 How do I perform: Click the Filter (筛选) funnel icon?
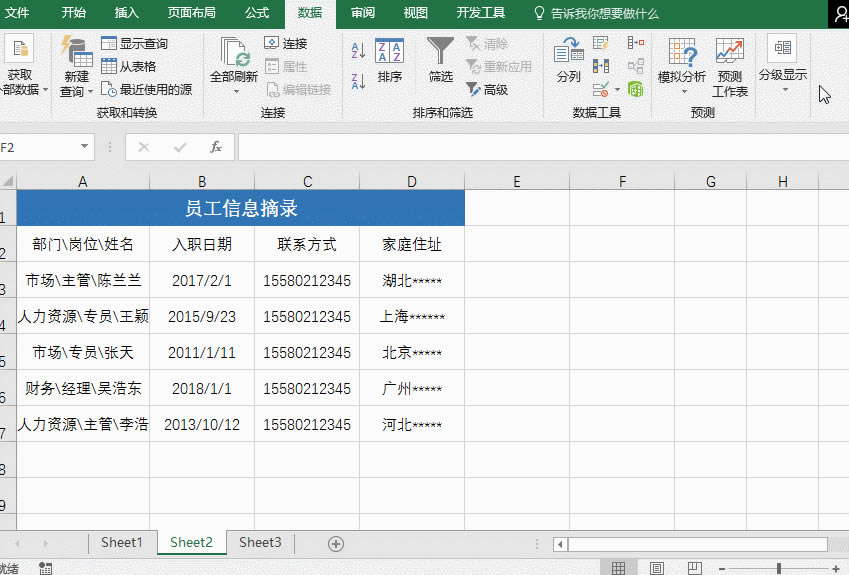[x=440, y=60]
